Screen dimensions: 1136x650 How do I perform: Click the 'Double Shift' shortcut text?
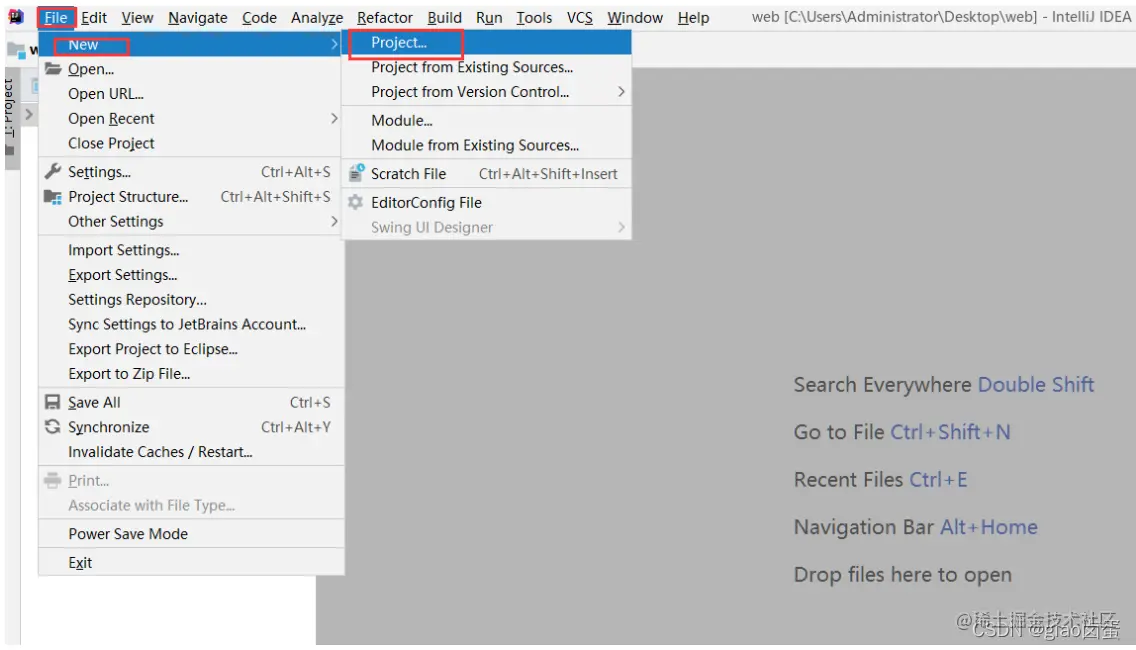pos(1035,384)
